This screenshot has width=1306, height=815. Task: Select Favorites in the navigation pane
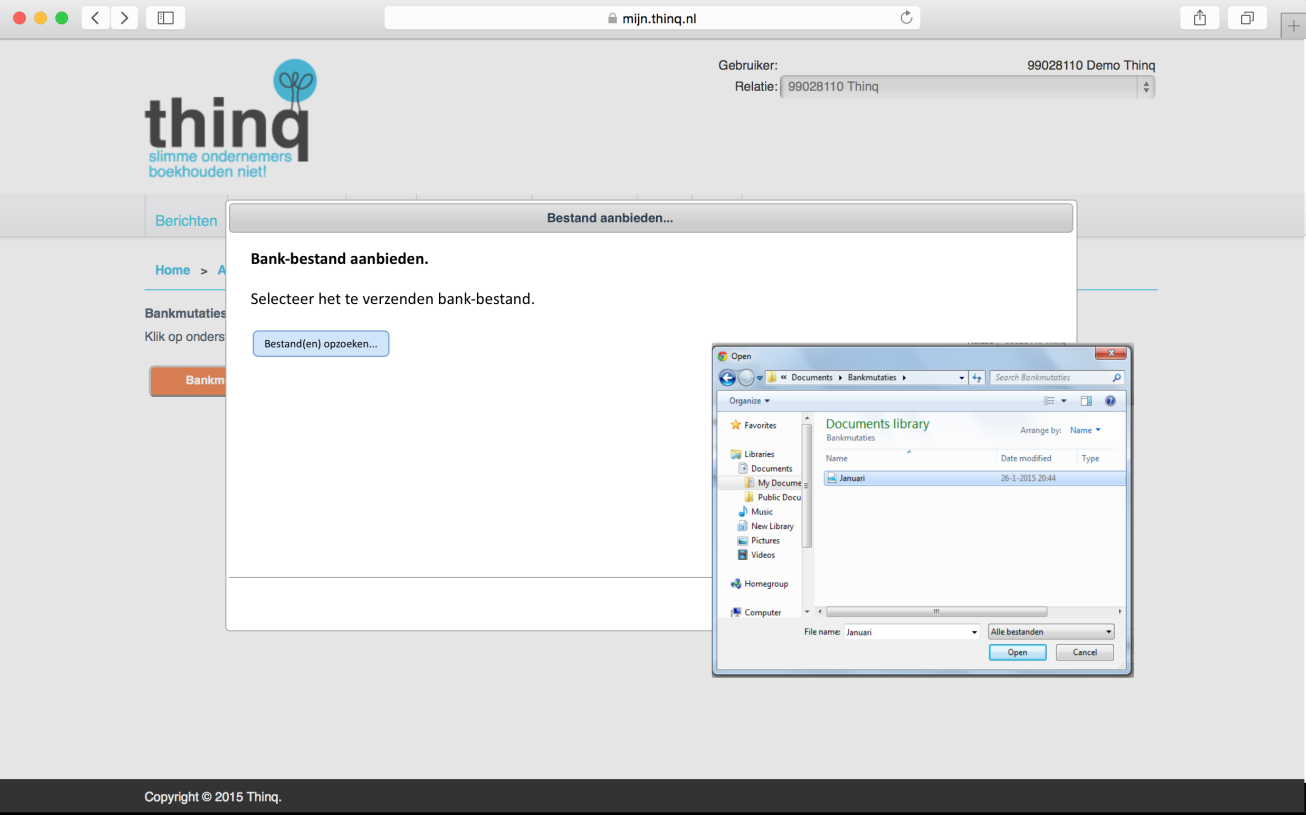[753, 425]
